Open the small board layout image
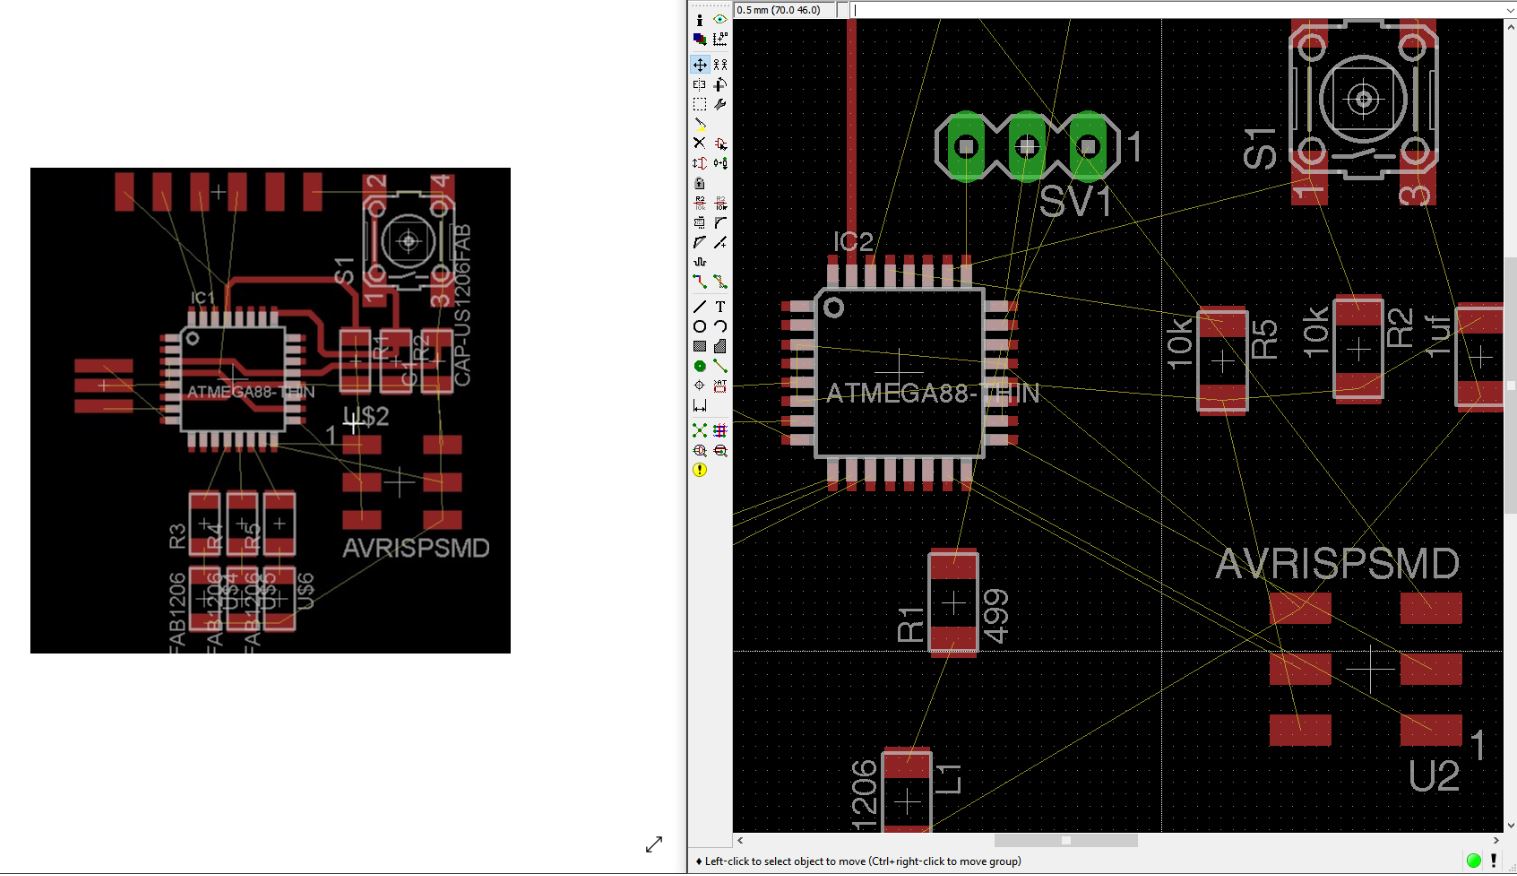The width and height of the screenshot is (1517, 876). point(270,410)
